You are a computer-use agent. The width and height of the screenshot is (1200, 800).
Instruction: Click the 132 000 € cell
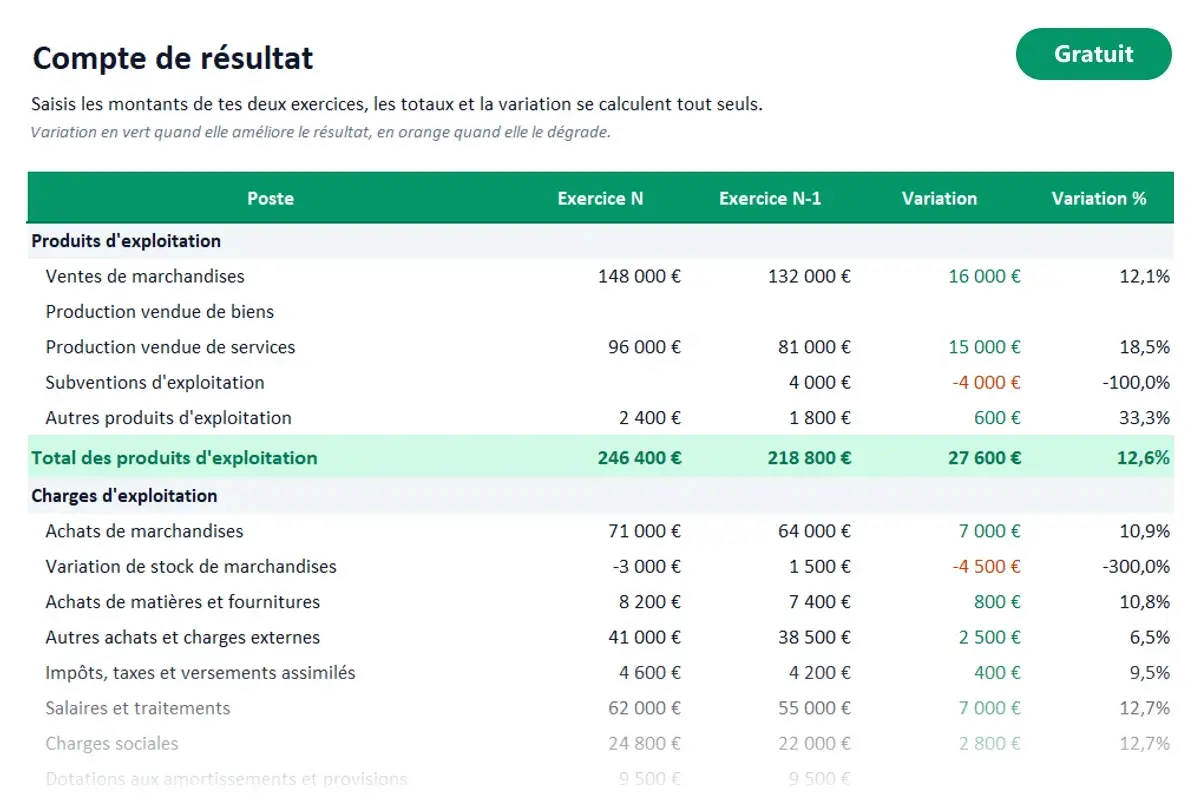(x=809, y=276)
